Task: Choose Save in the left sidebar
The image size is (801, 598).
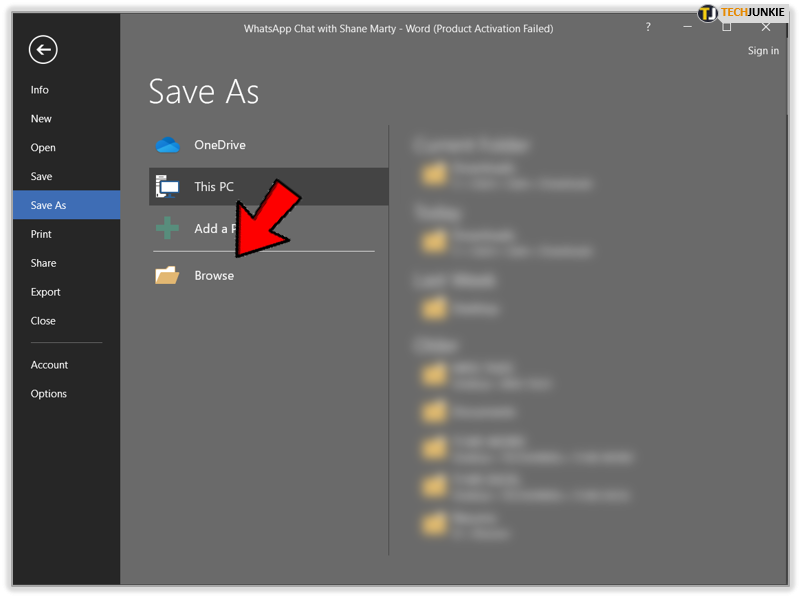Action: coord(41,176)
